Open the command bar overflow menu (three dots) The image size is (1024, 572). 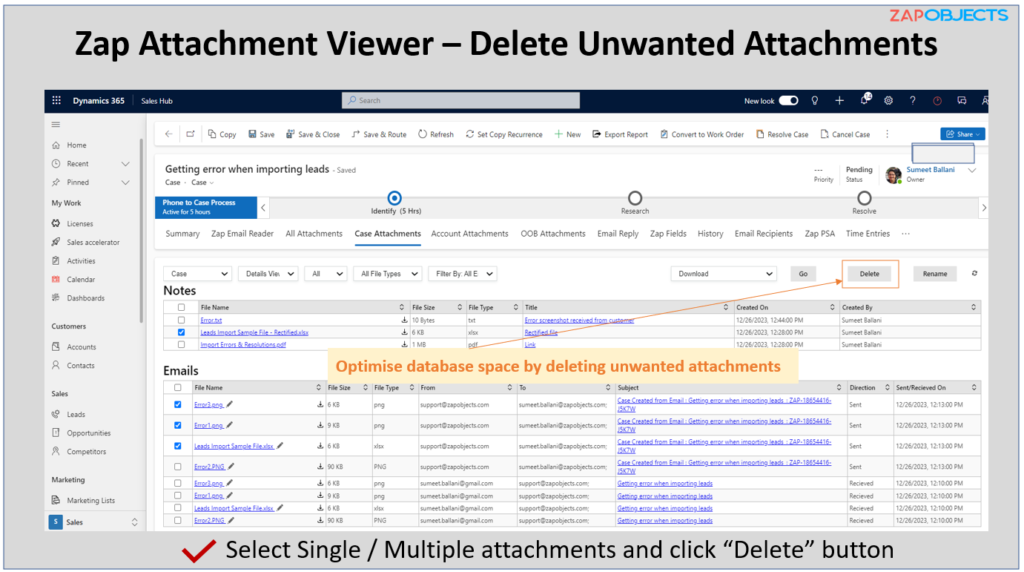pyautogui.click(x=887, y=134)
